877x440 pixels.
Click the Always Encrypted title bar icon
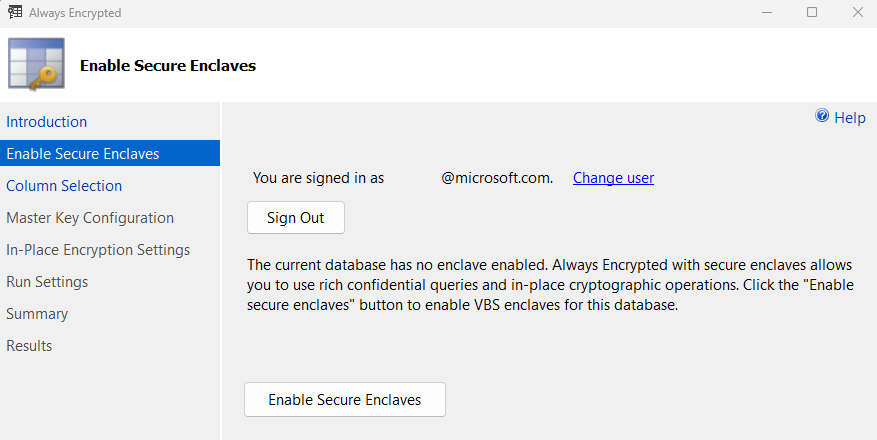[15, 12]
